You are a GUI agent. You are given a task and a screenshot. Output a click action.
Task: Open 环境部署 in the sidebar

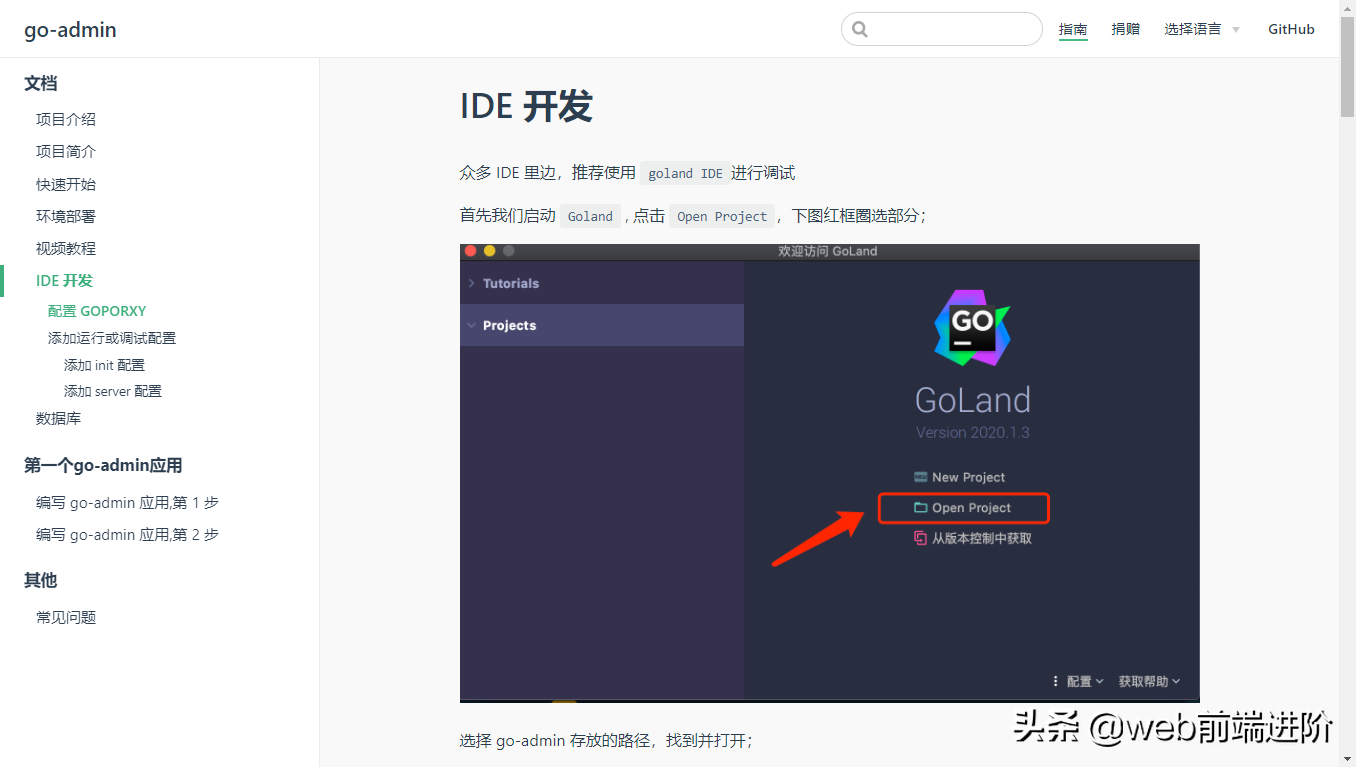pos(66,216)
